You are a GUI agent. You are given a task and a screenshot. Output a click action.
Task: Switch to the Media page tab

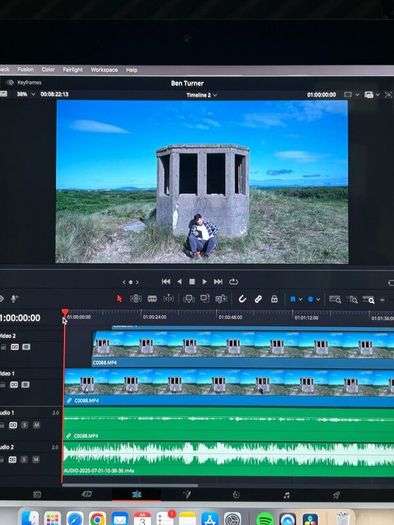pos(37,495)
